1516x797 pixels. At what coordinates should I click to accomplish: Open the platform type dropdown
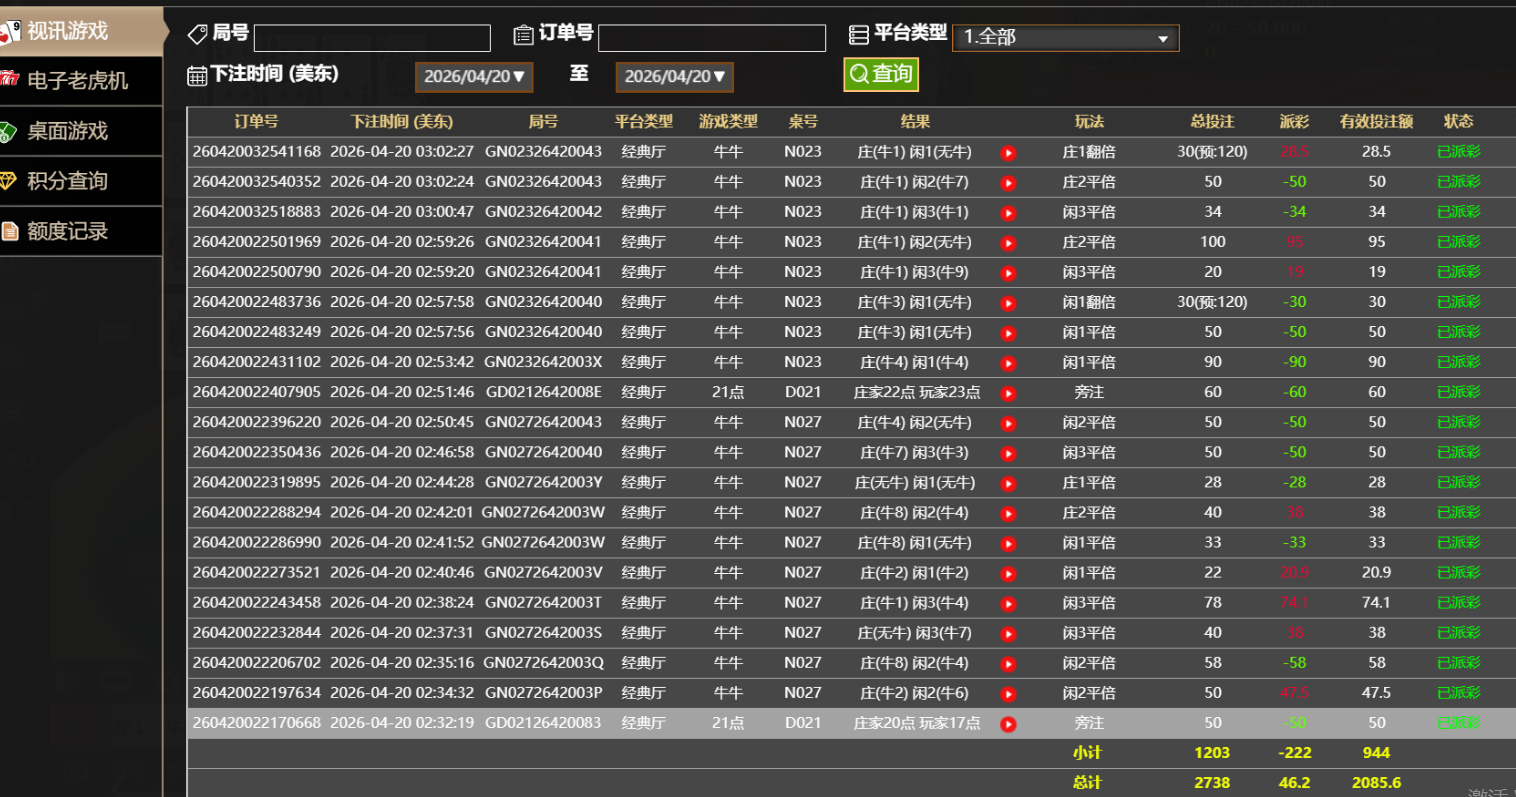(1065, 38)
